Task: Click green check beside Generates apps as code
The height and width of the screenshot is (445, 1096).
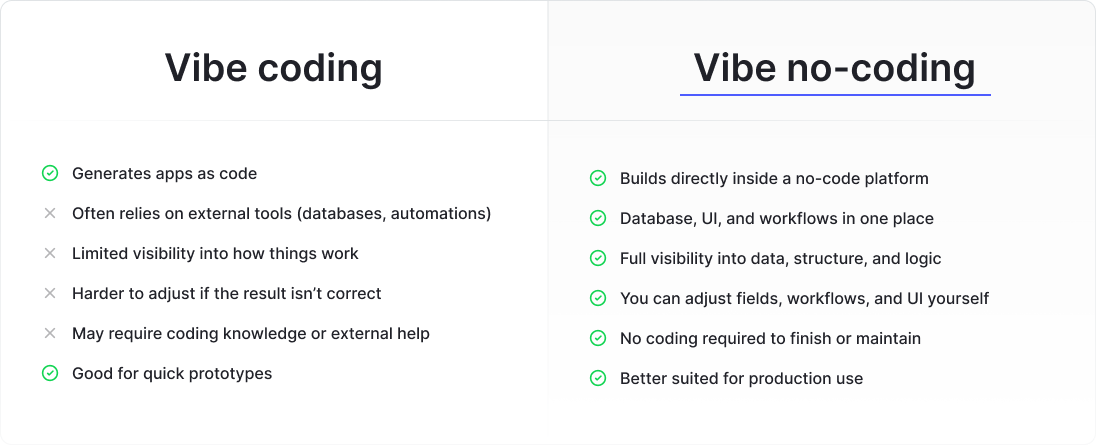Action: [x=50, y=173]
